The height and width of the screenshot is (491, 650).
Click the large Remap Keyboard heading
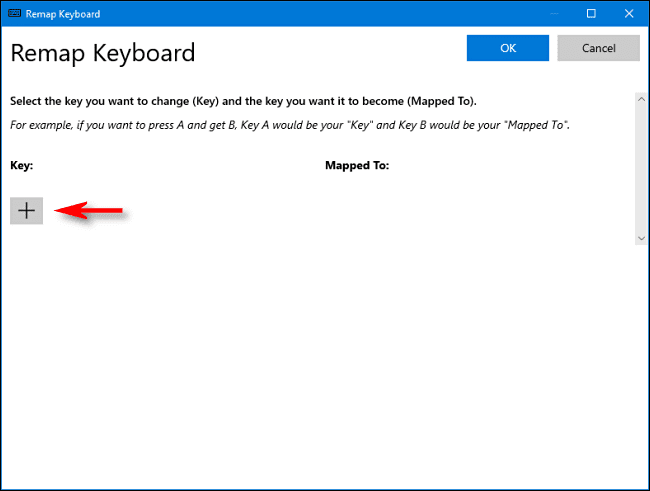[x=102, y=53]
